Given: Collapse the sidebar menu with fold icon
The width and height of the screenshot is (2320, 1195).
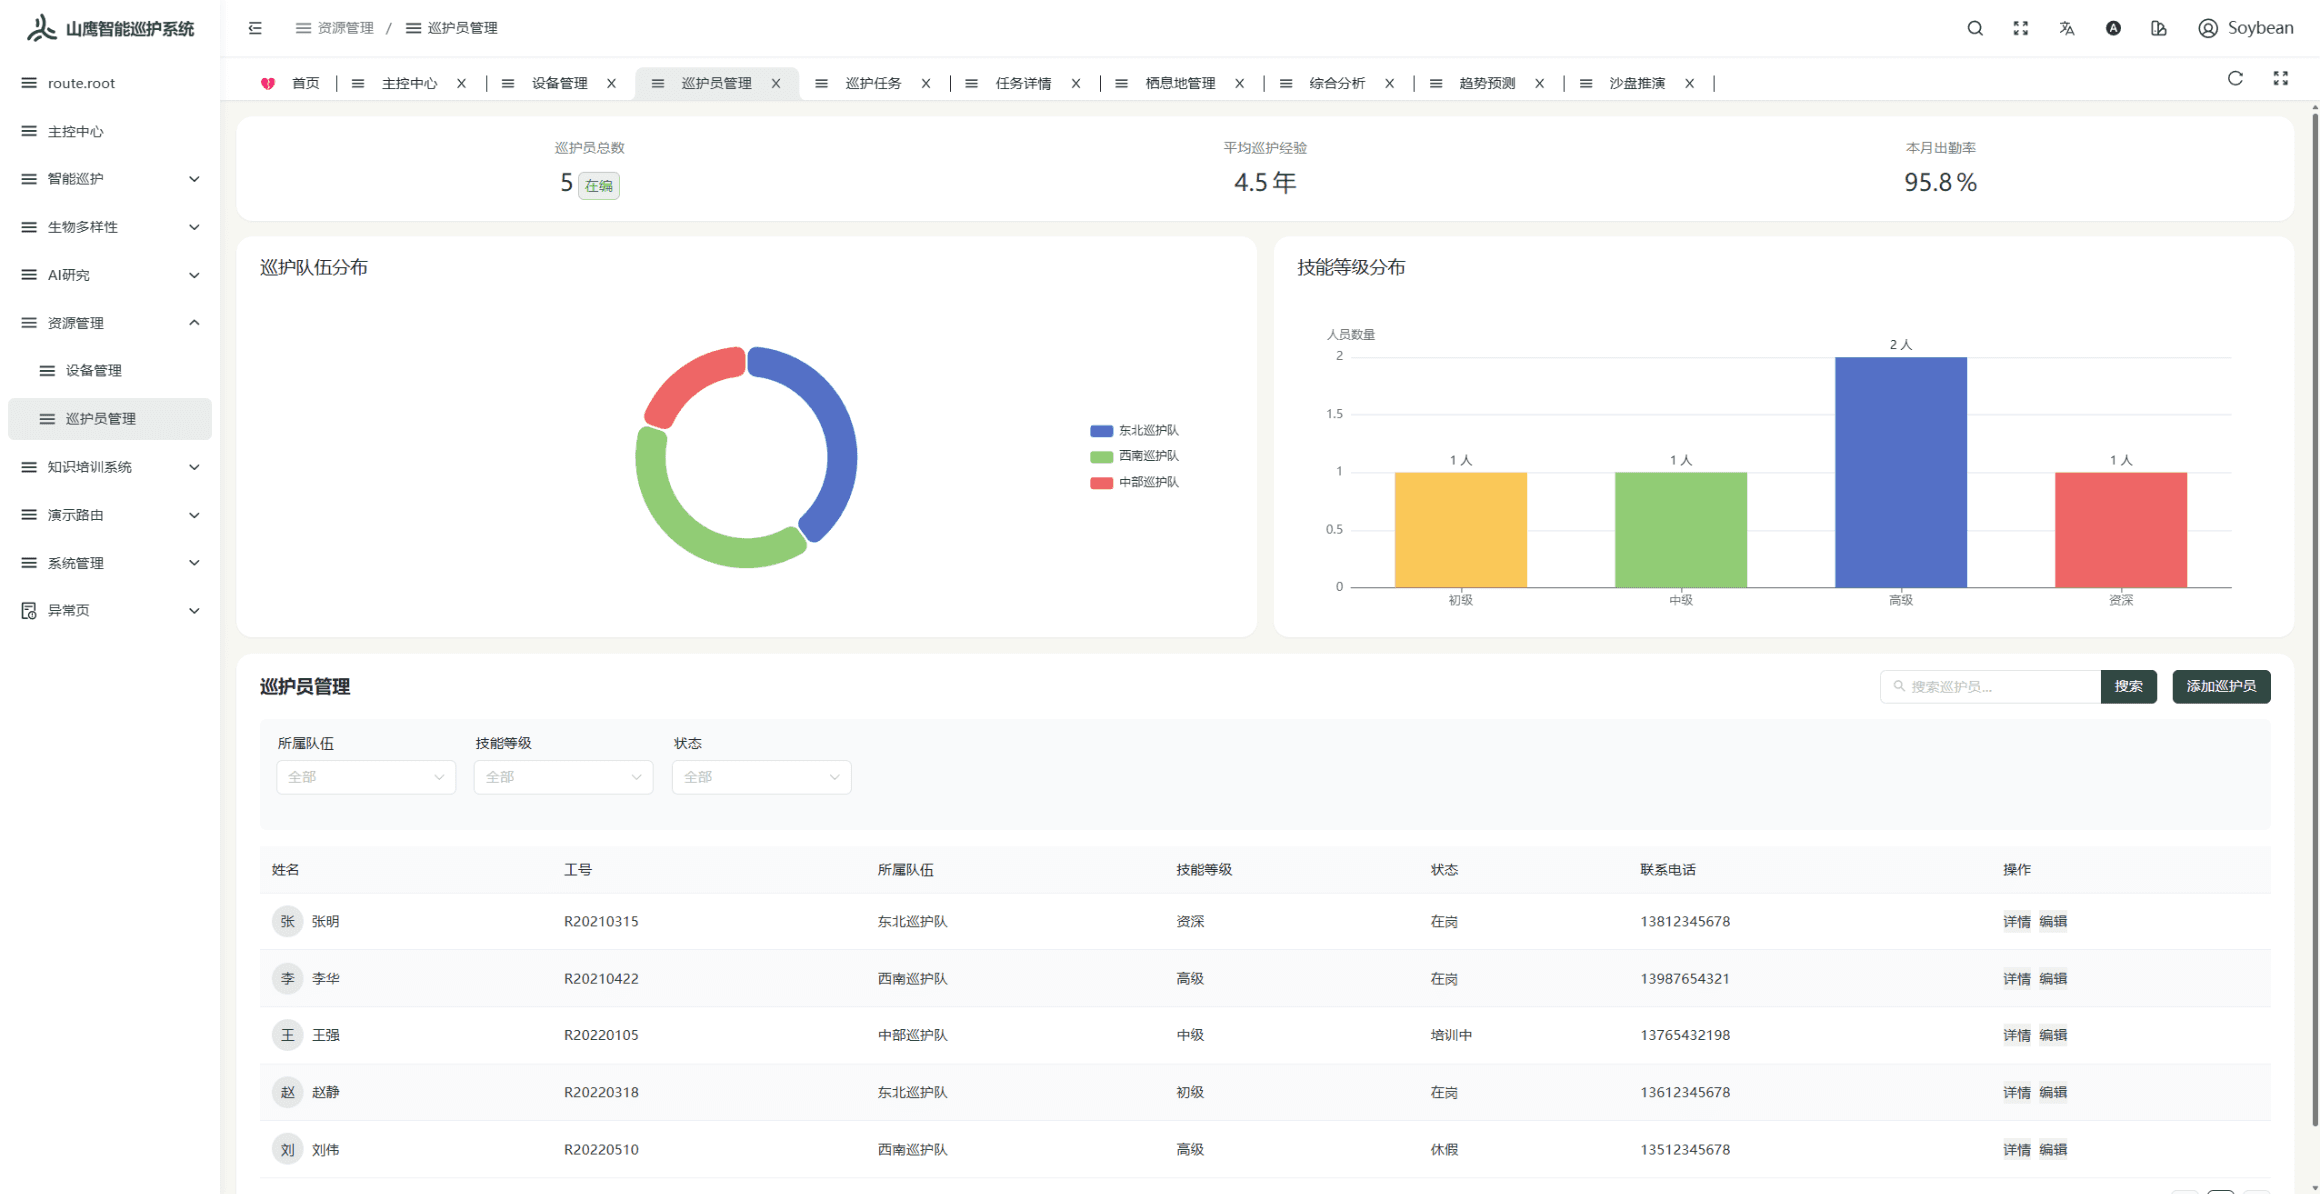Looking at the screenshot, I should coord(255,28).
